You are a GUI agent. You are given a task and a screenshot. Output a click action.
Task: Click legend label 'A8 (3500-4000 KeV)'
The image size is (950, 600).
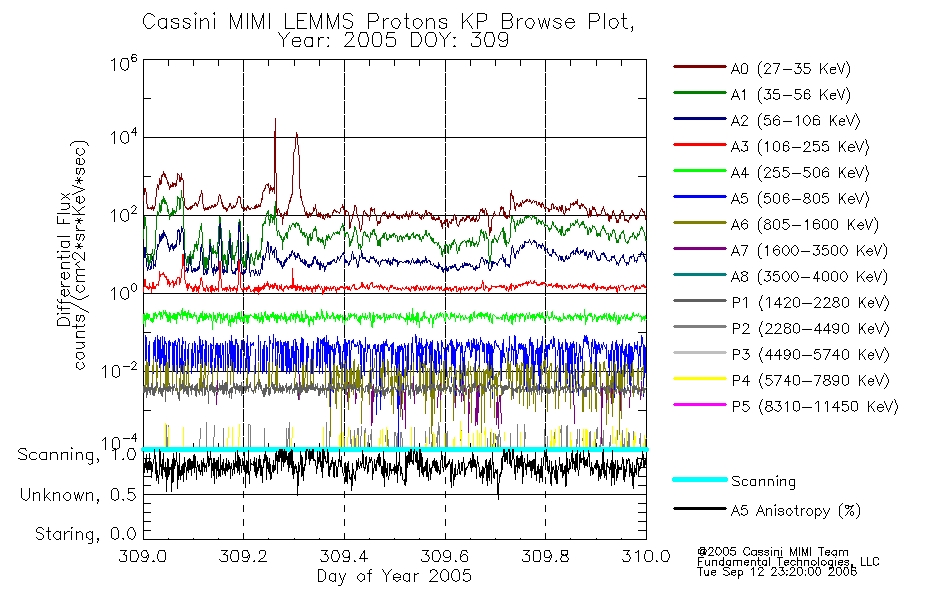809,277
